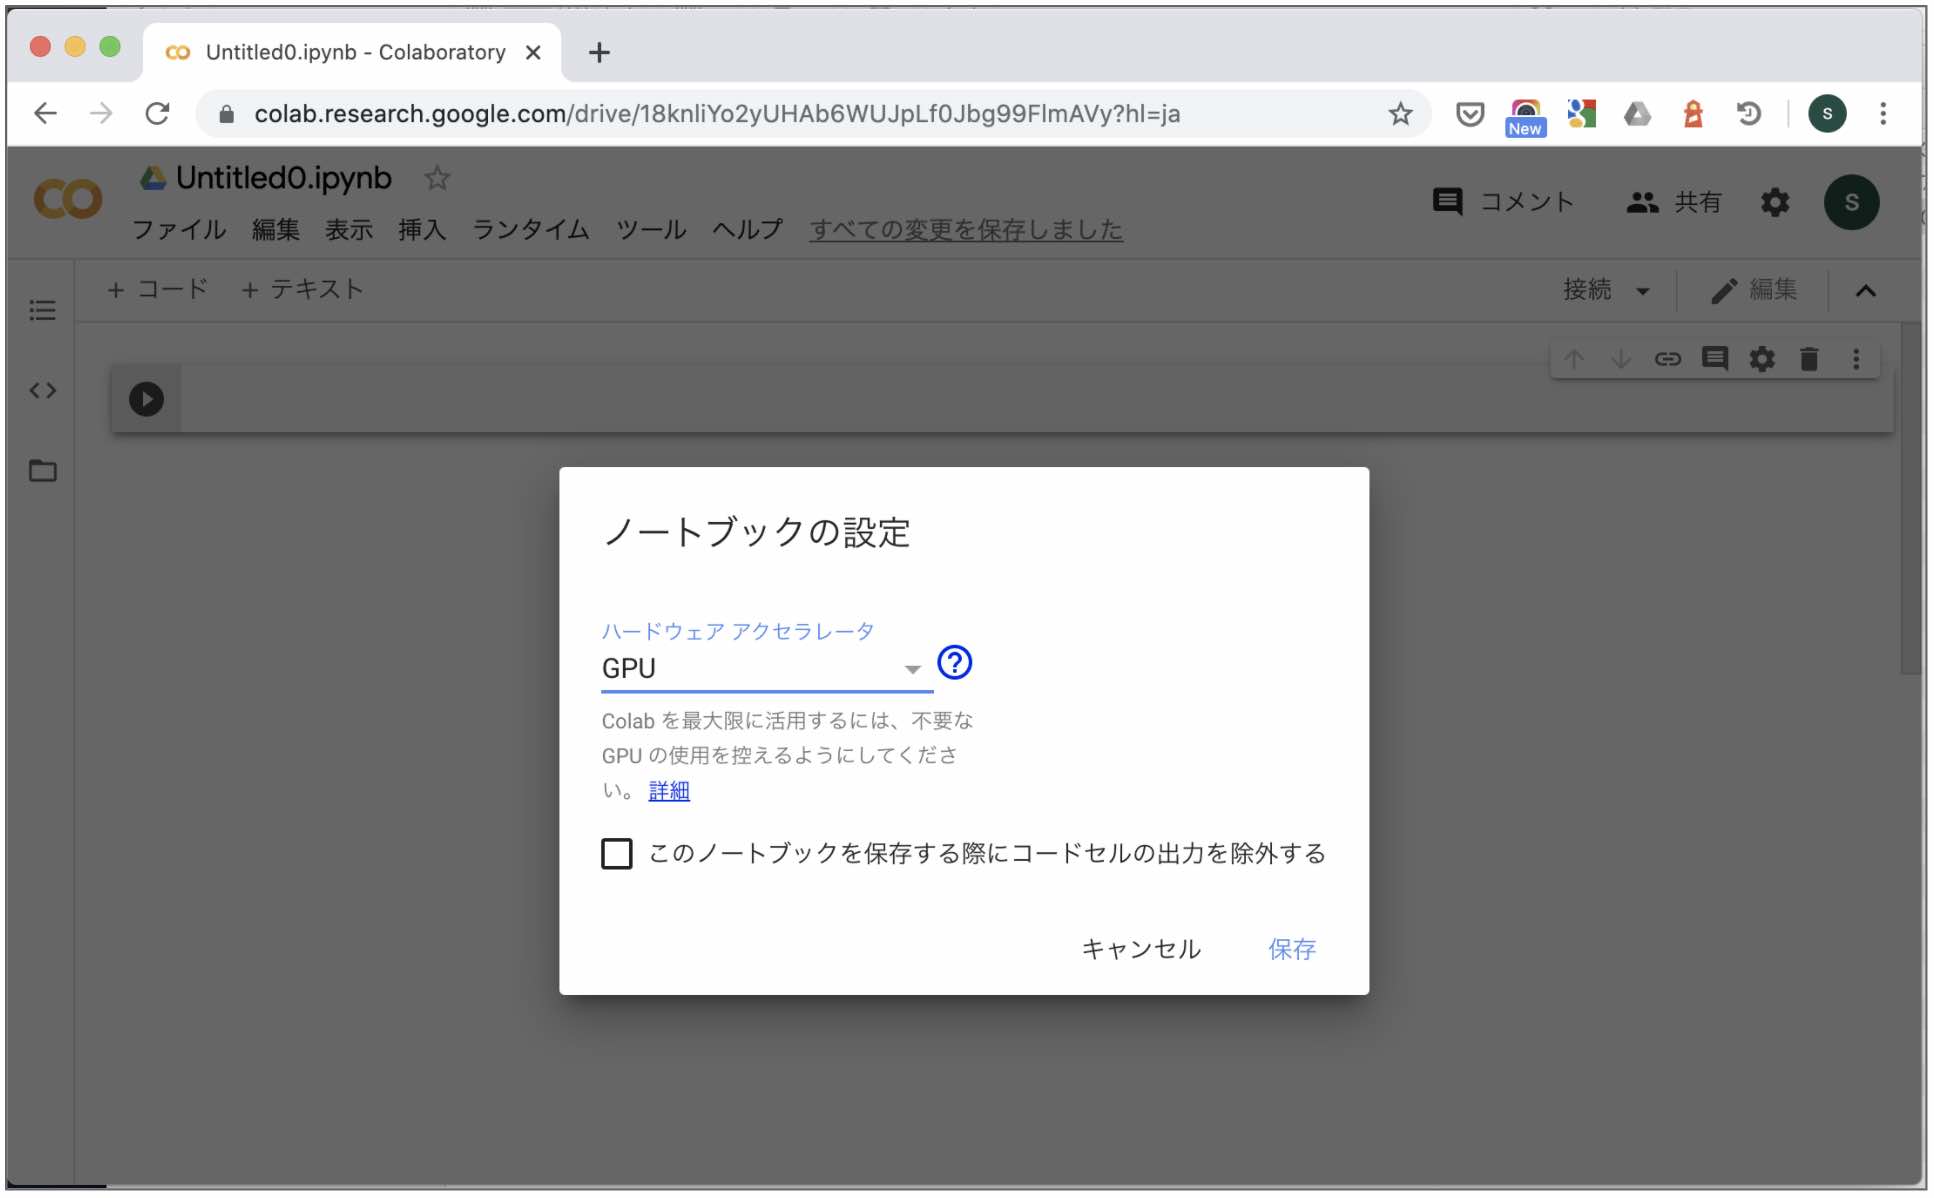
Task: Open the GPU hardware accelerator dropdown
Action: (x=767, y=668)
